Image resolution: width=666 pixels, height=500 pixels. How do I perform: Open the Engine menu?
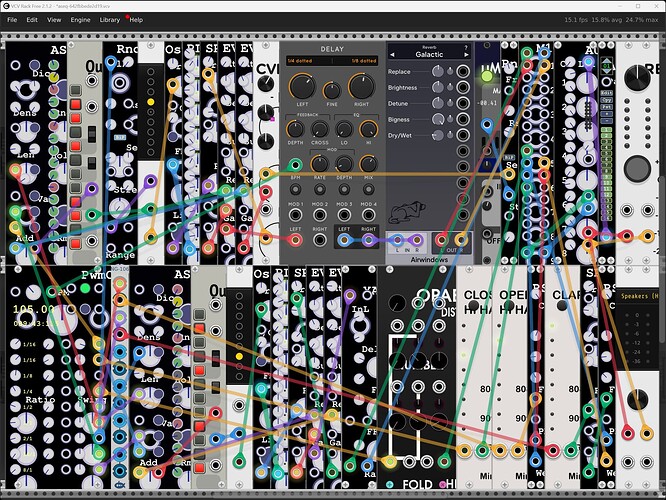pos(80,20)
